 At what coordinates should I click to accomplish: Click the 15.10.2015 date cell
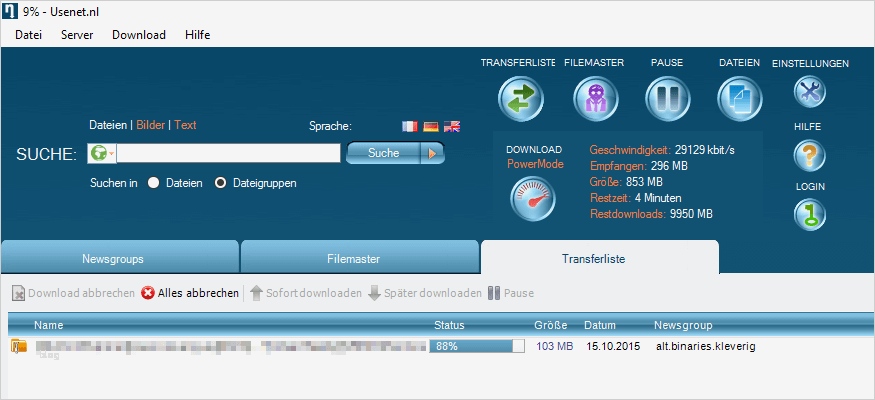613,346
